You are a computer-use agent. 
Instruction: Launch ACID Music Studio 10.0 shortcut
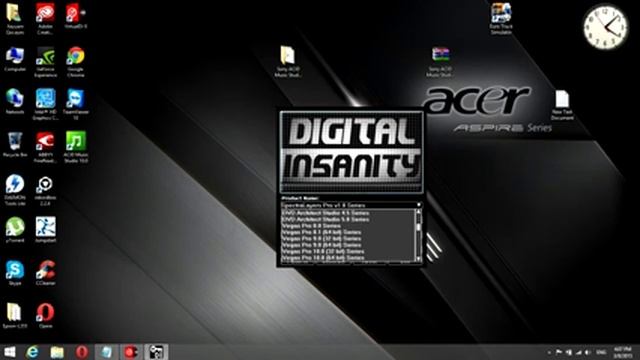pyautogui.click(x=76, y=147)
